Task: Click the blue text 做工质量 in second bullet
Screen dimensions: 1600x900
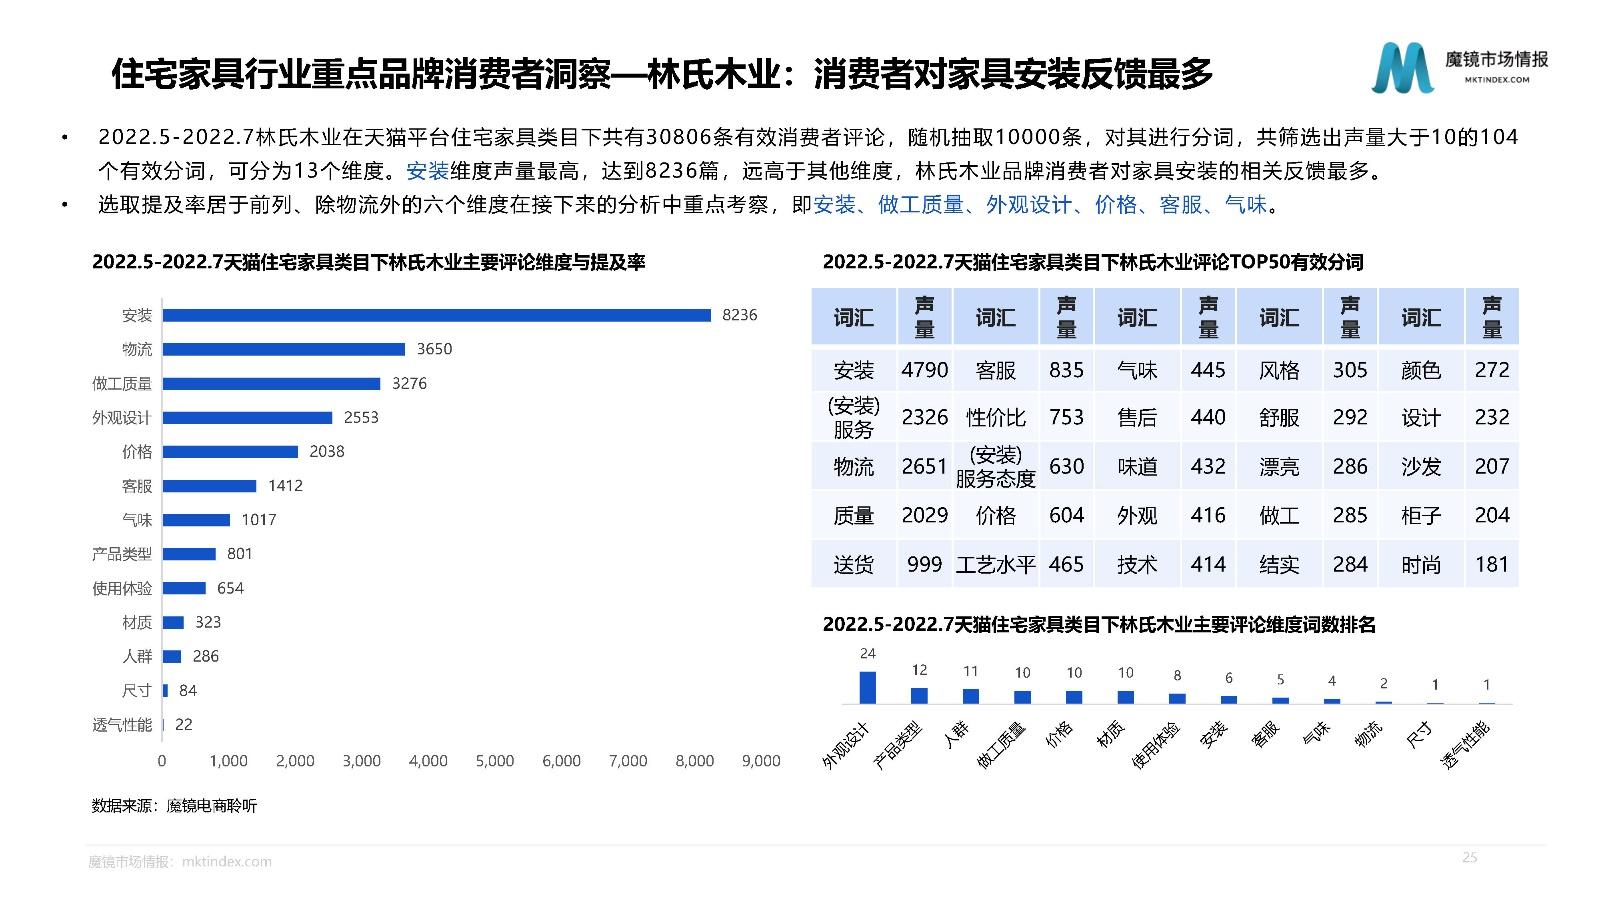Action: click(x=920, y=205)
